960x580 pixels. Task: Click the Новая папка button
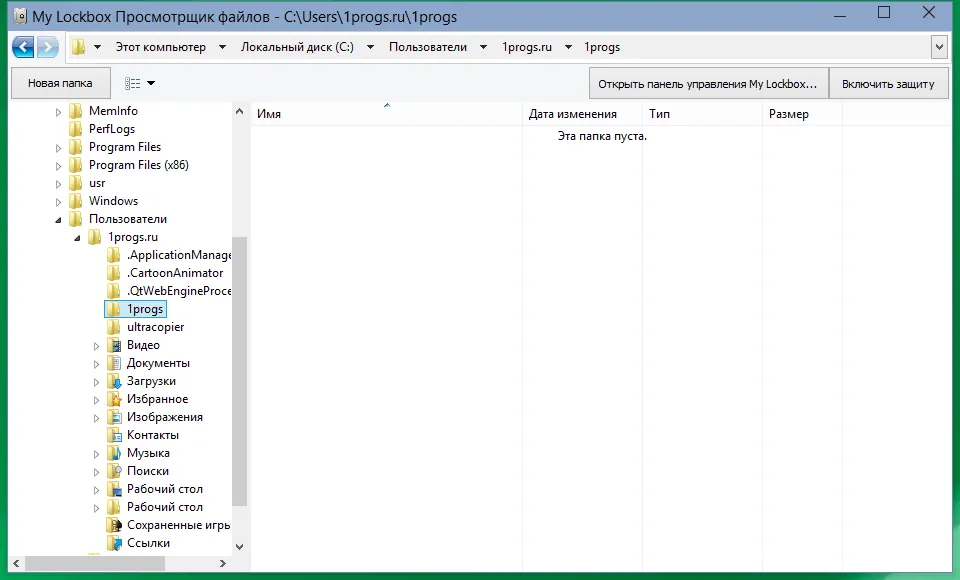pyautogui.click(x=61, y=83)
